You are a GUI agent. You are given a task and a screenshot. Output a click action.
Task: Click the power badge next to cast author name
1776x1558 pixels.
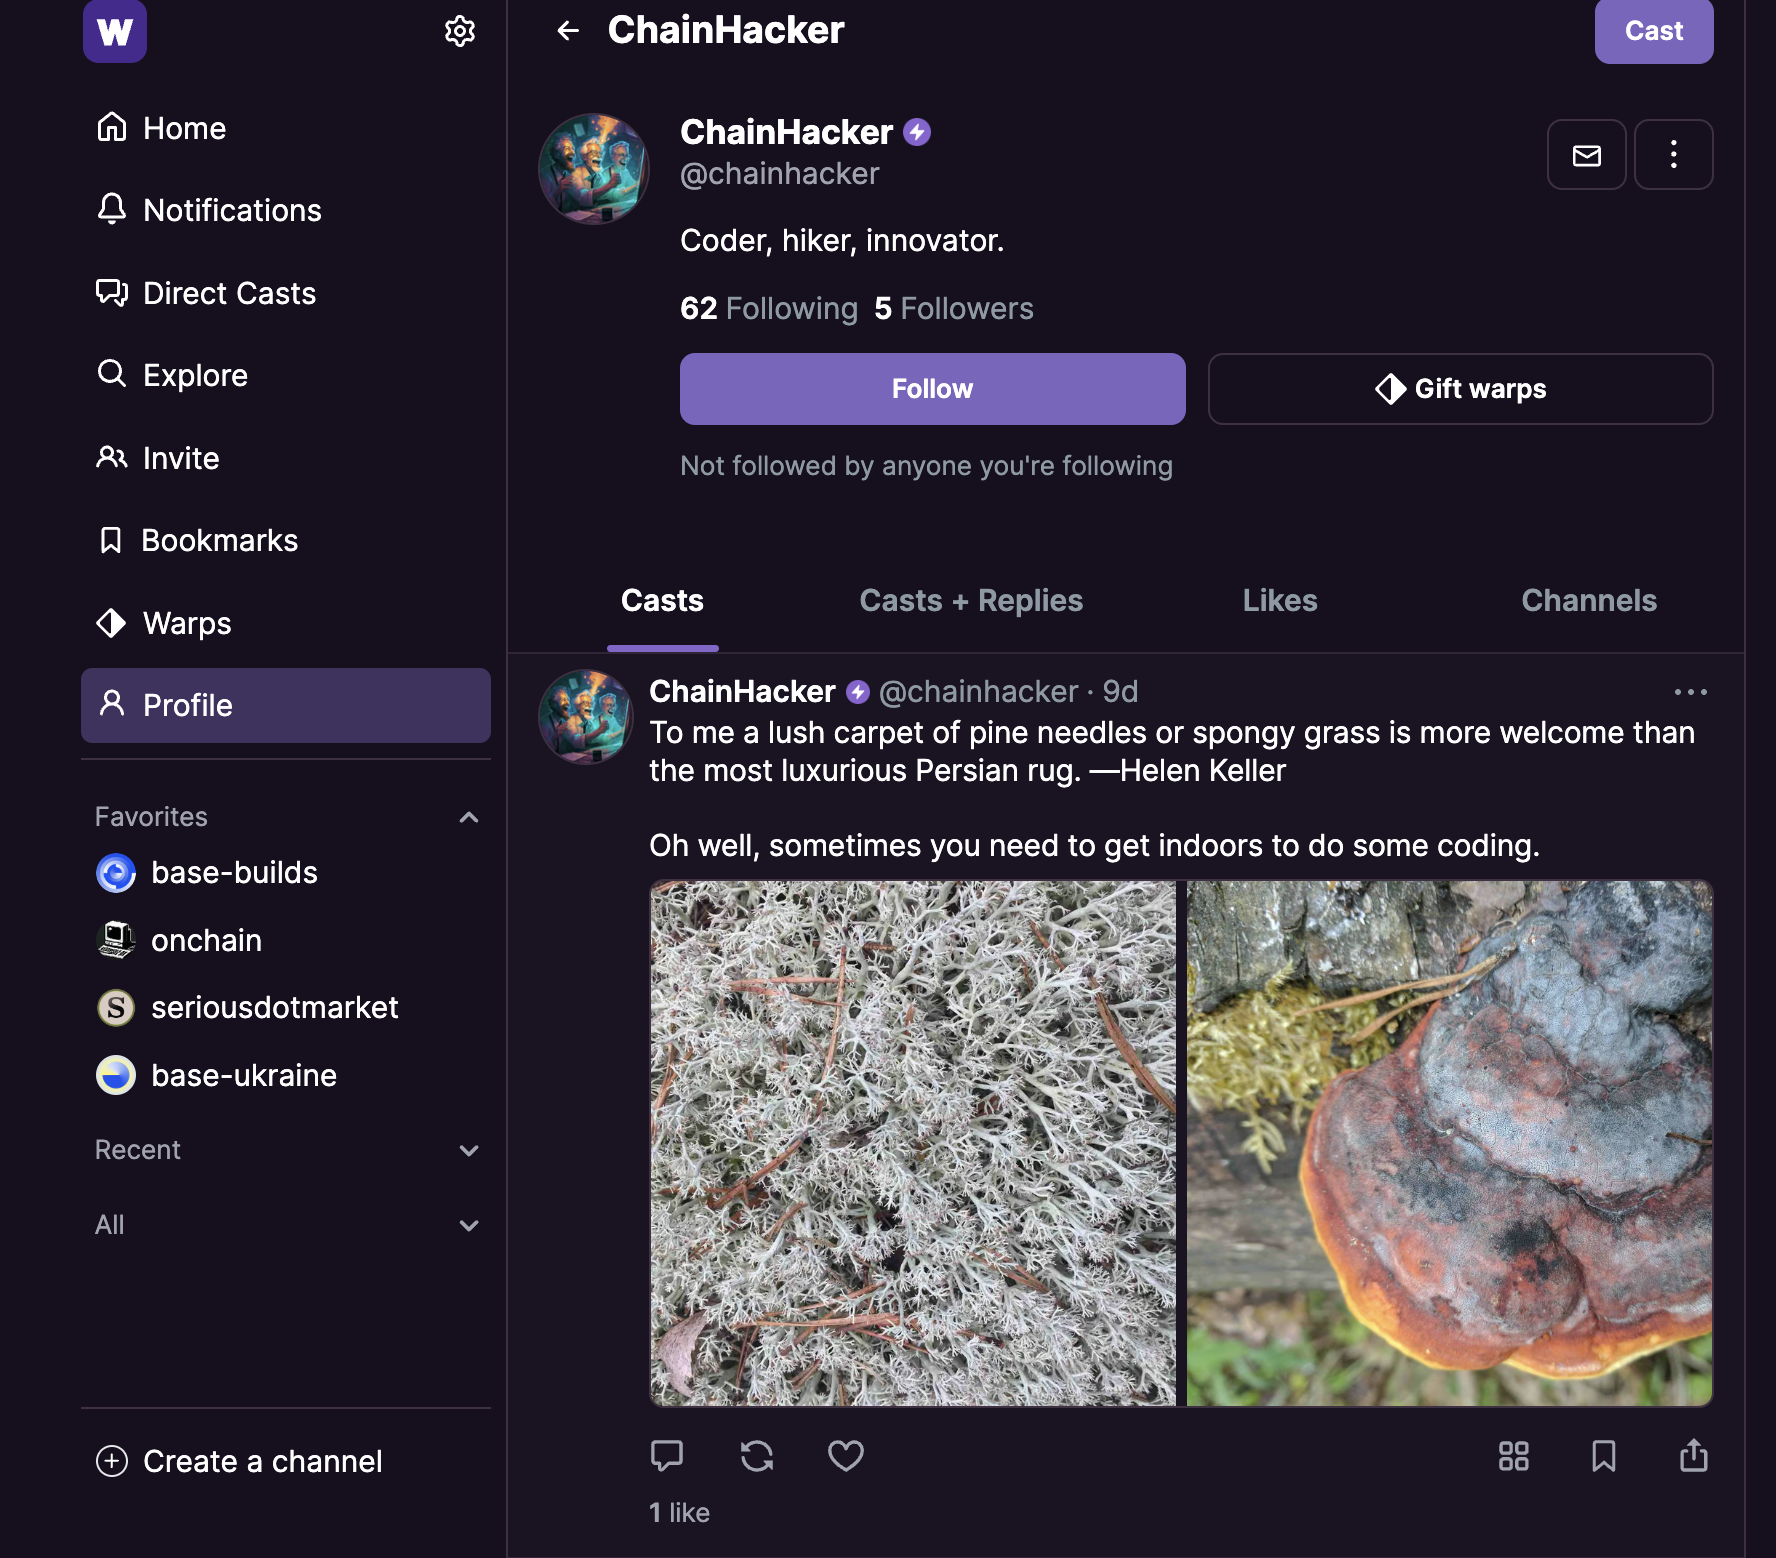tap(858, 691)
